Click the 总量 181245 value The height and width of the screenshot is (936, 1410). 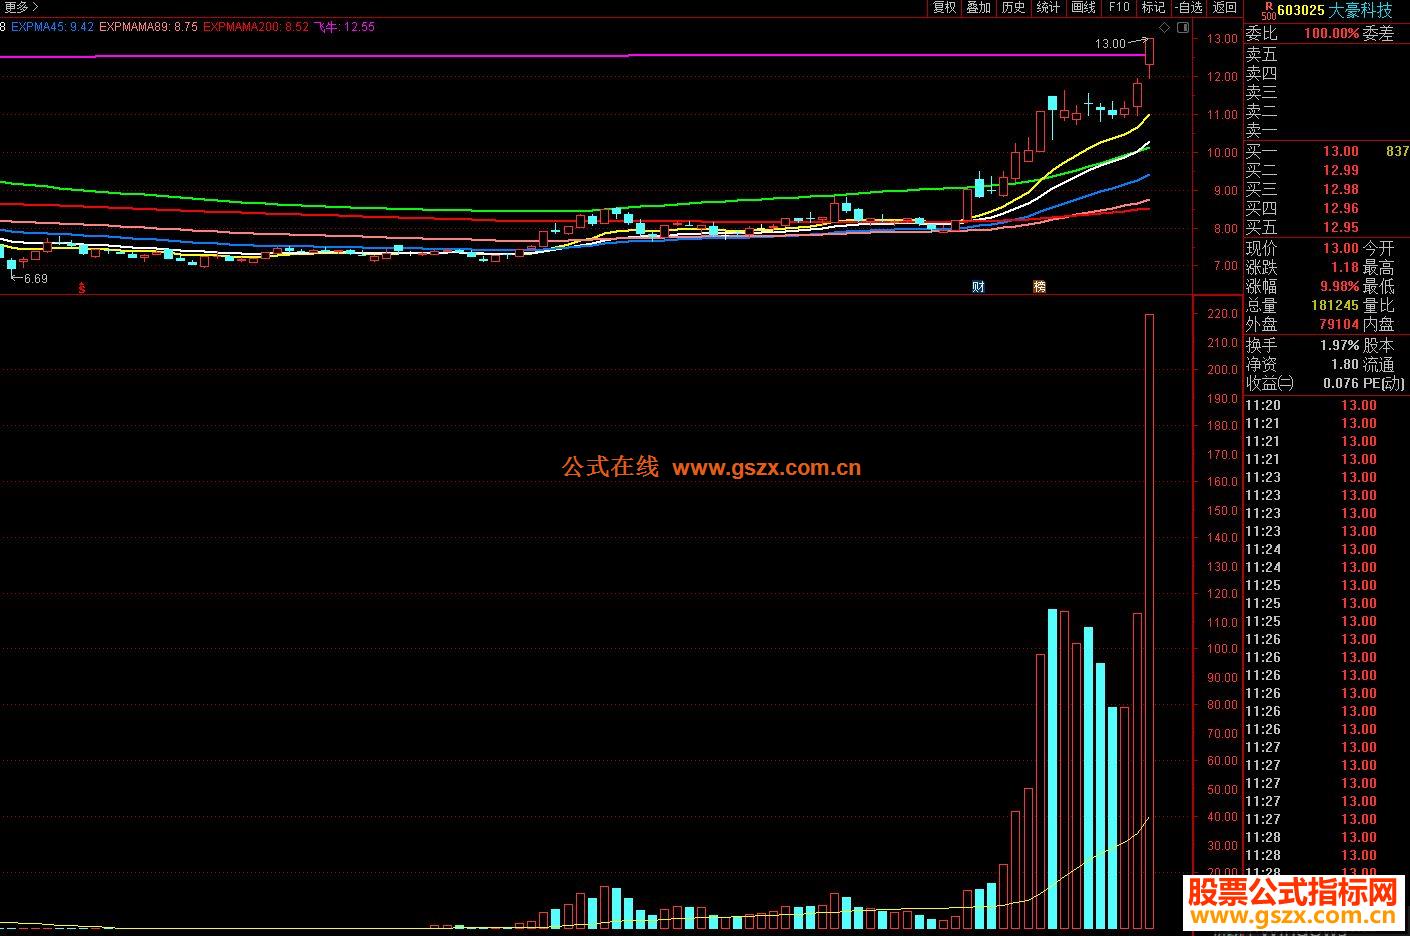pos(1335,305)
